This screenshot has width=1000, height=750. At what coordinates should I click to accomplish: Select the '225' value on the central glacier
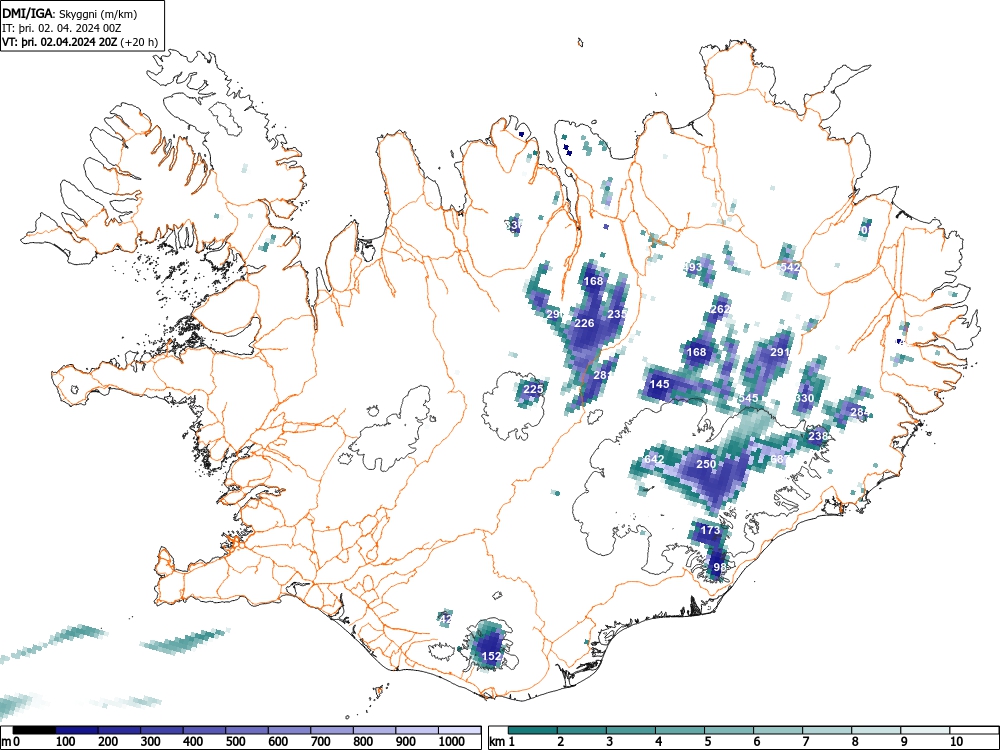[x=533, y=389]
